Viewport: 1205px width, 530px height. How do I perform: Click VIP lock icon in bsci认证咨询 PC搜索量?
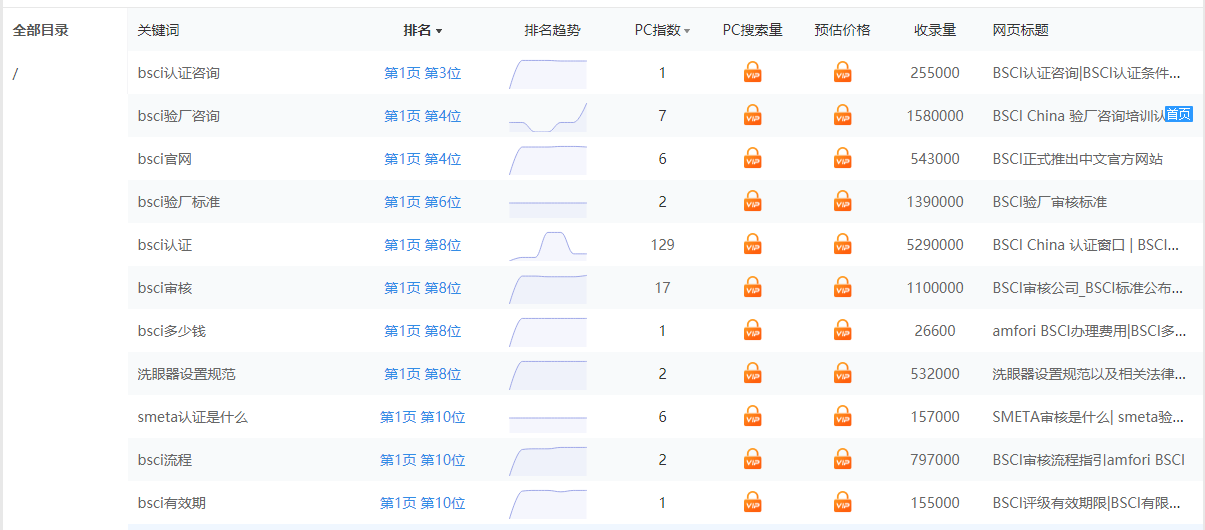coord(752,72)
